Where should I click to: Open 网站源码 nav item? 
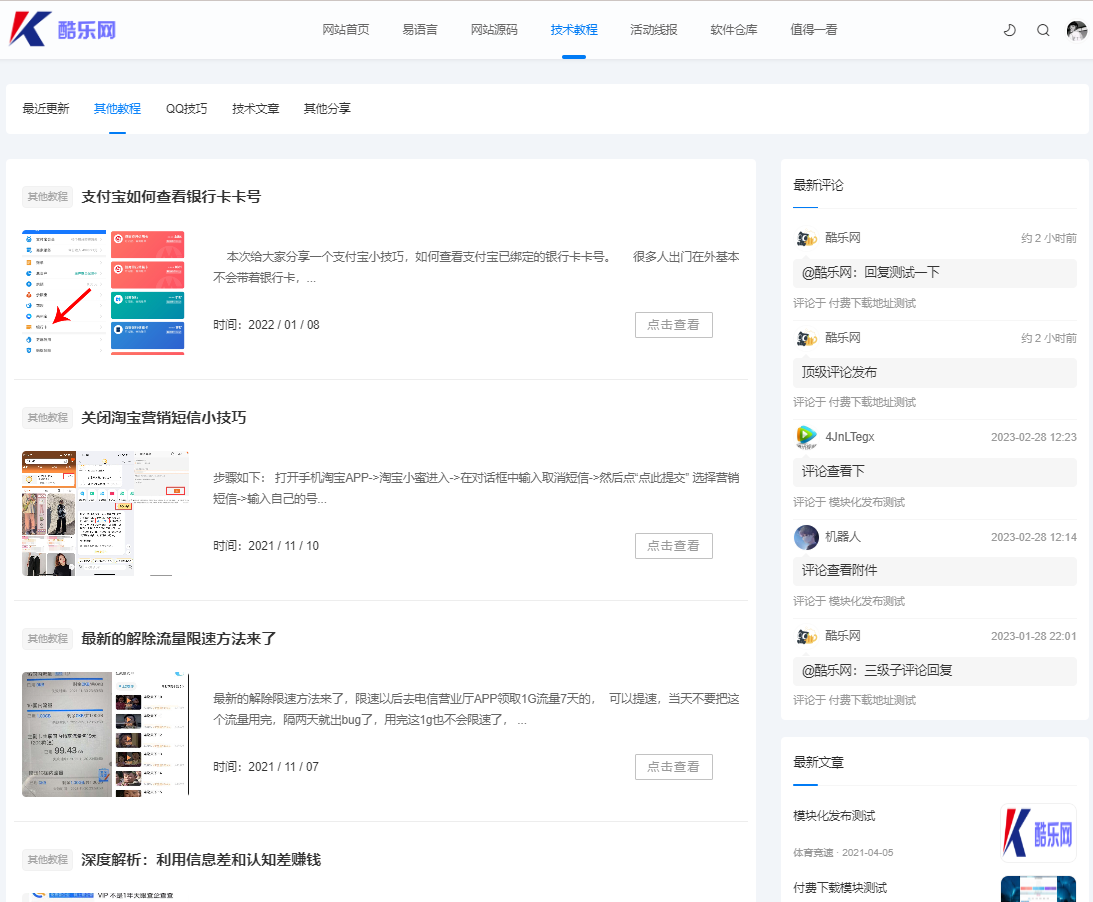494,29
